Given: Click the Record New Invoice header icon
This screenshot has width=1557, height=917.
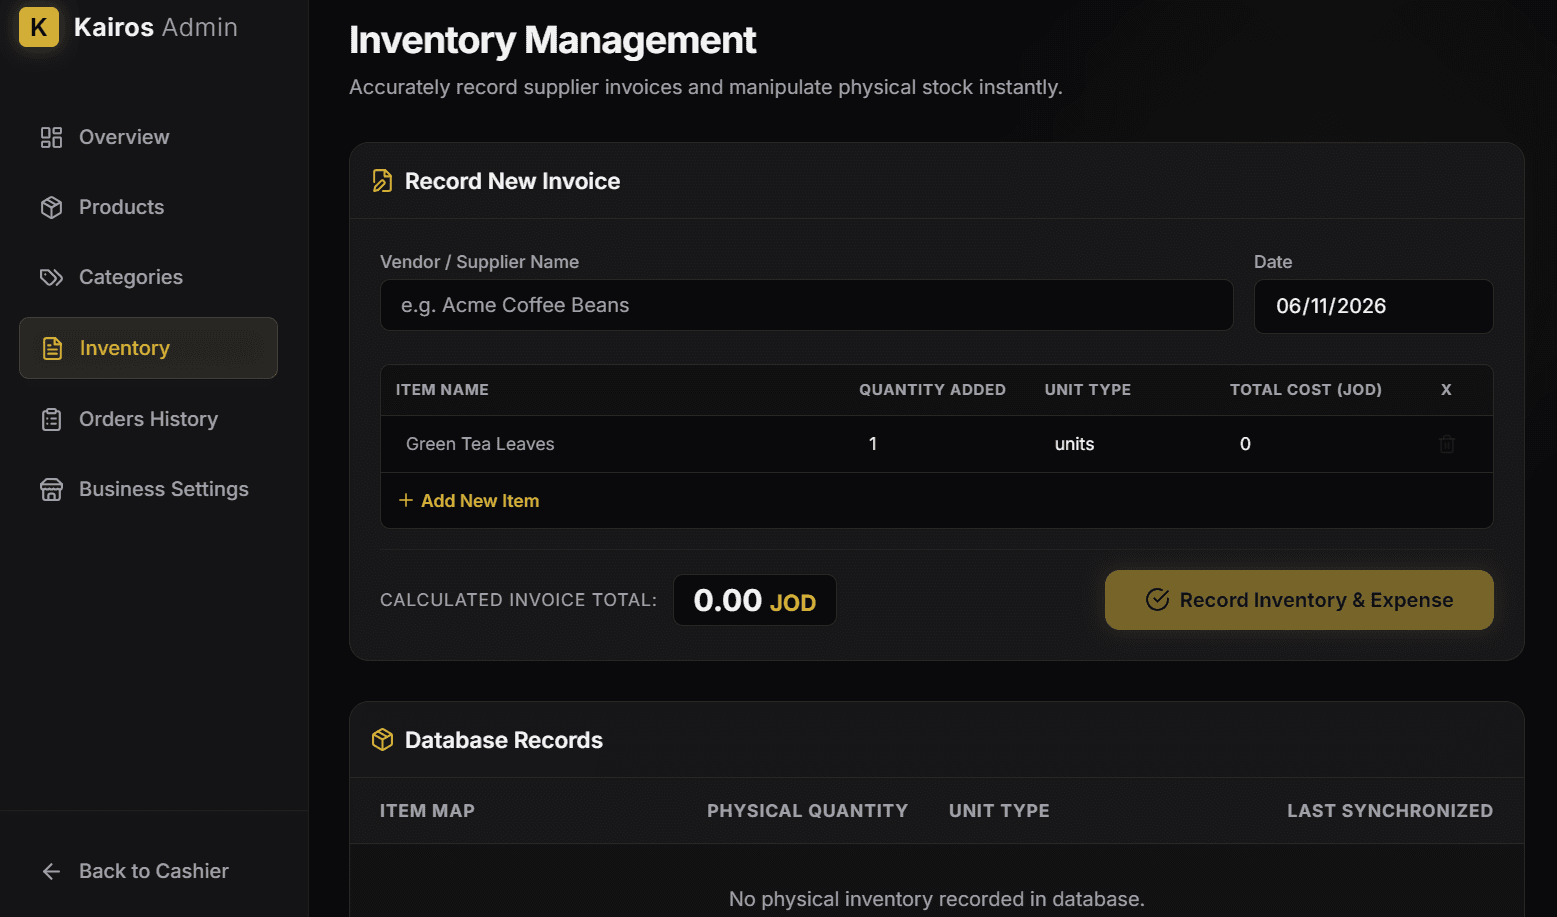Looking at the screenshot, I should (x=382, y=181).
